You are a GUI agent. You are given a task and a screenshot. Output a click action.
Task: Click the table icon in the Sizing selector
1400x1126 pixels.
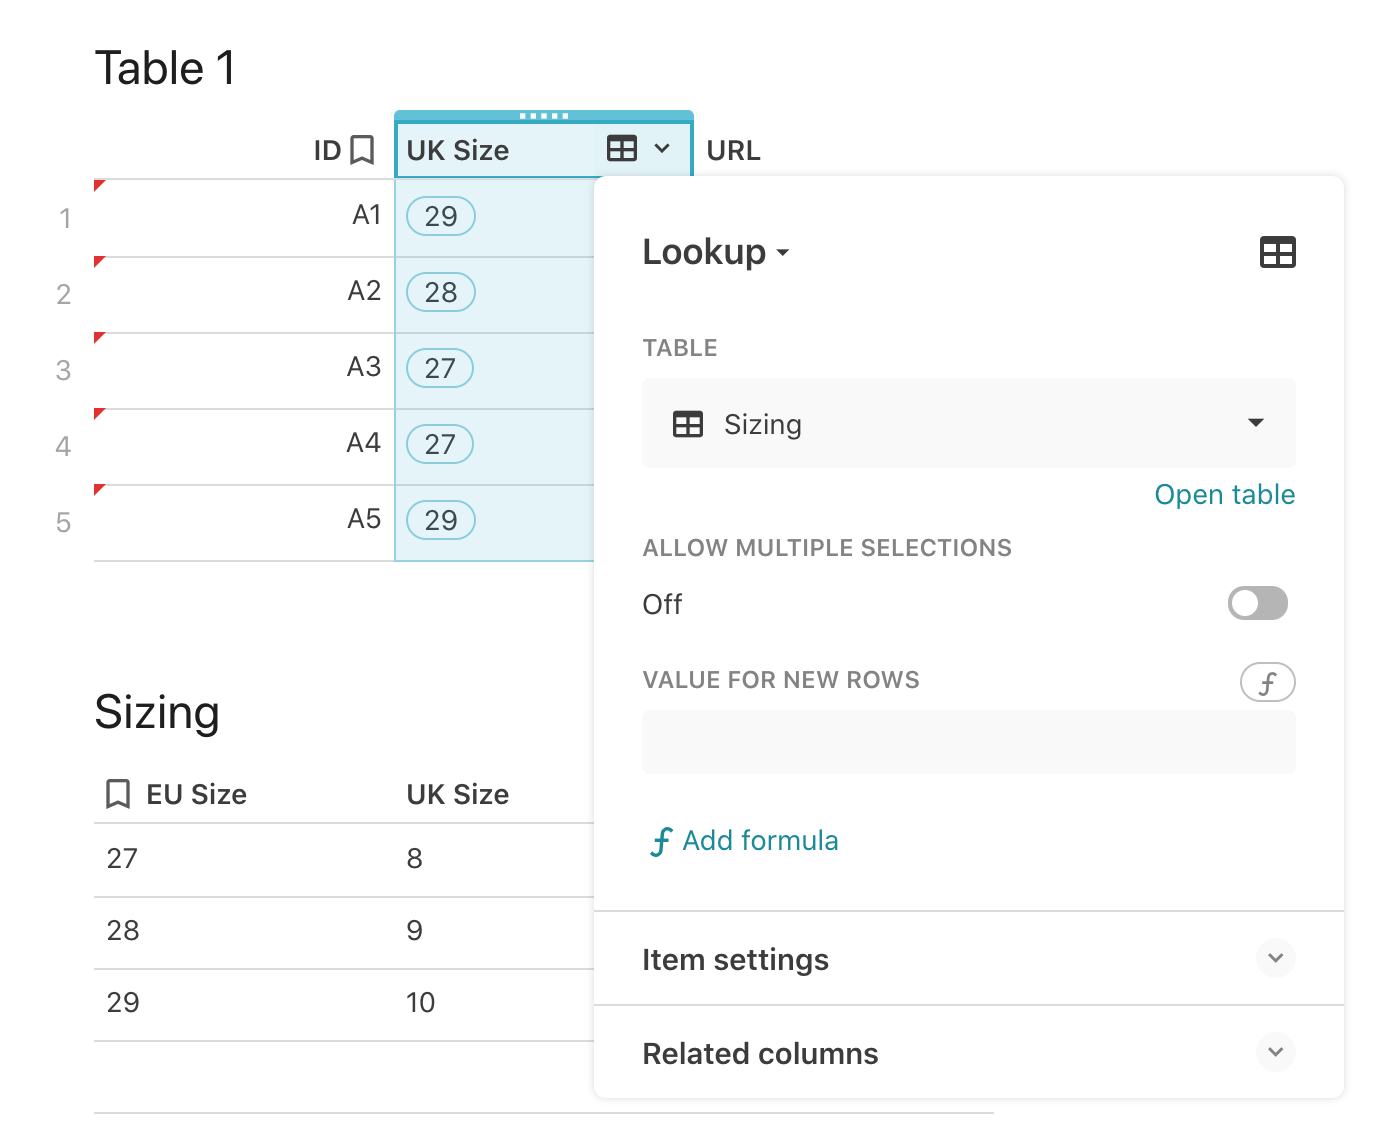pyautogui.click(x=688, y=424)
